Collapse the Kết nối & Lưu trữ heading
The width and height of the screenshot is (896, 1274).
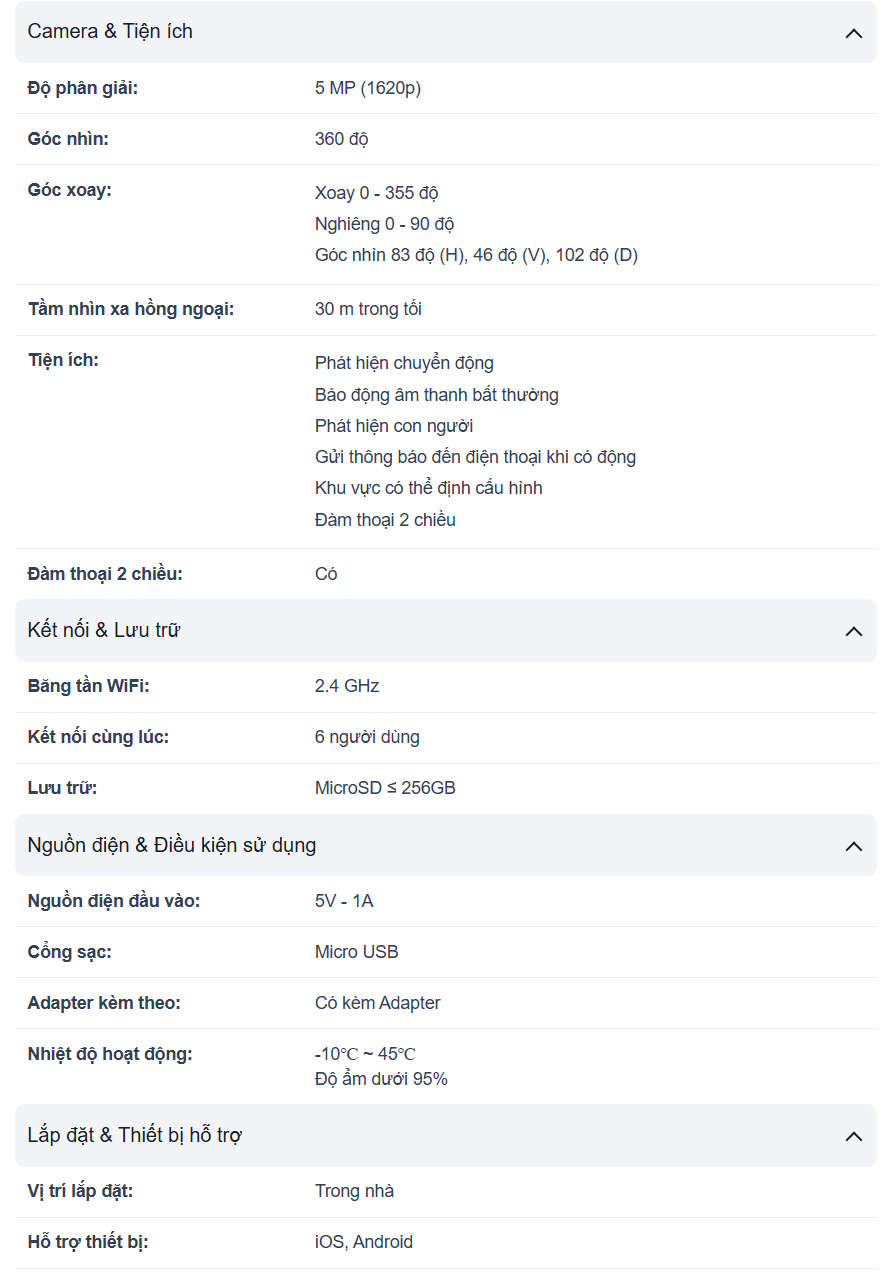pos(104,630)
